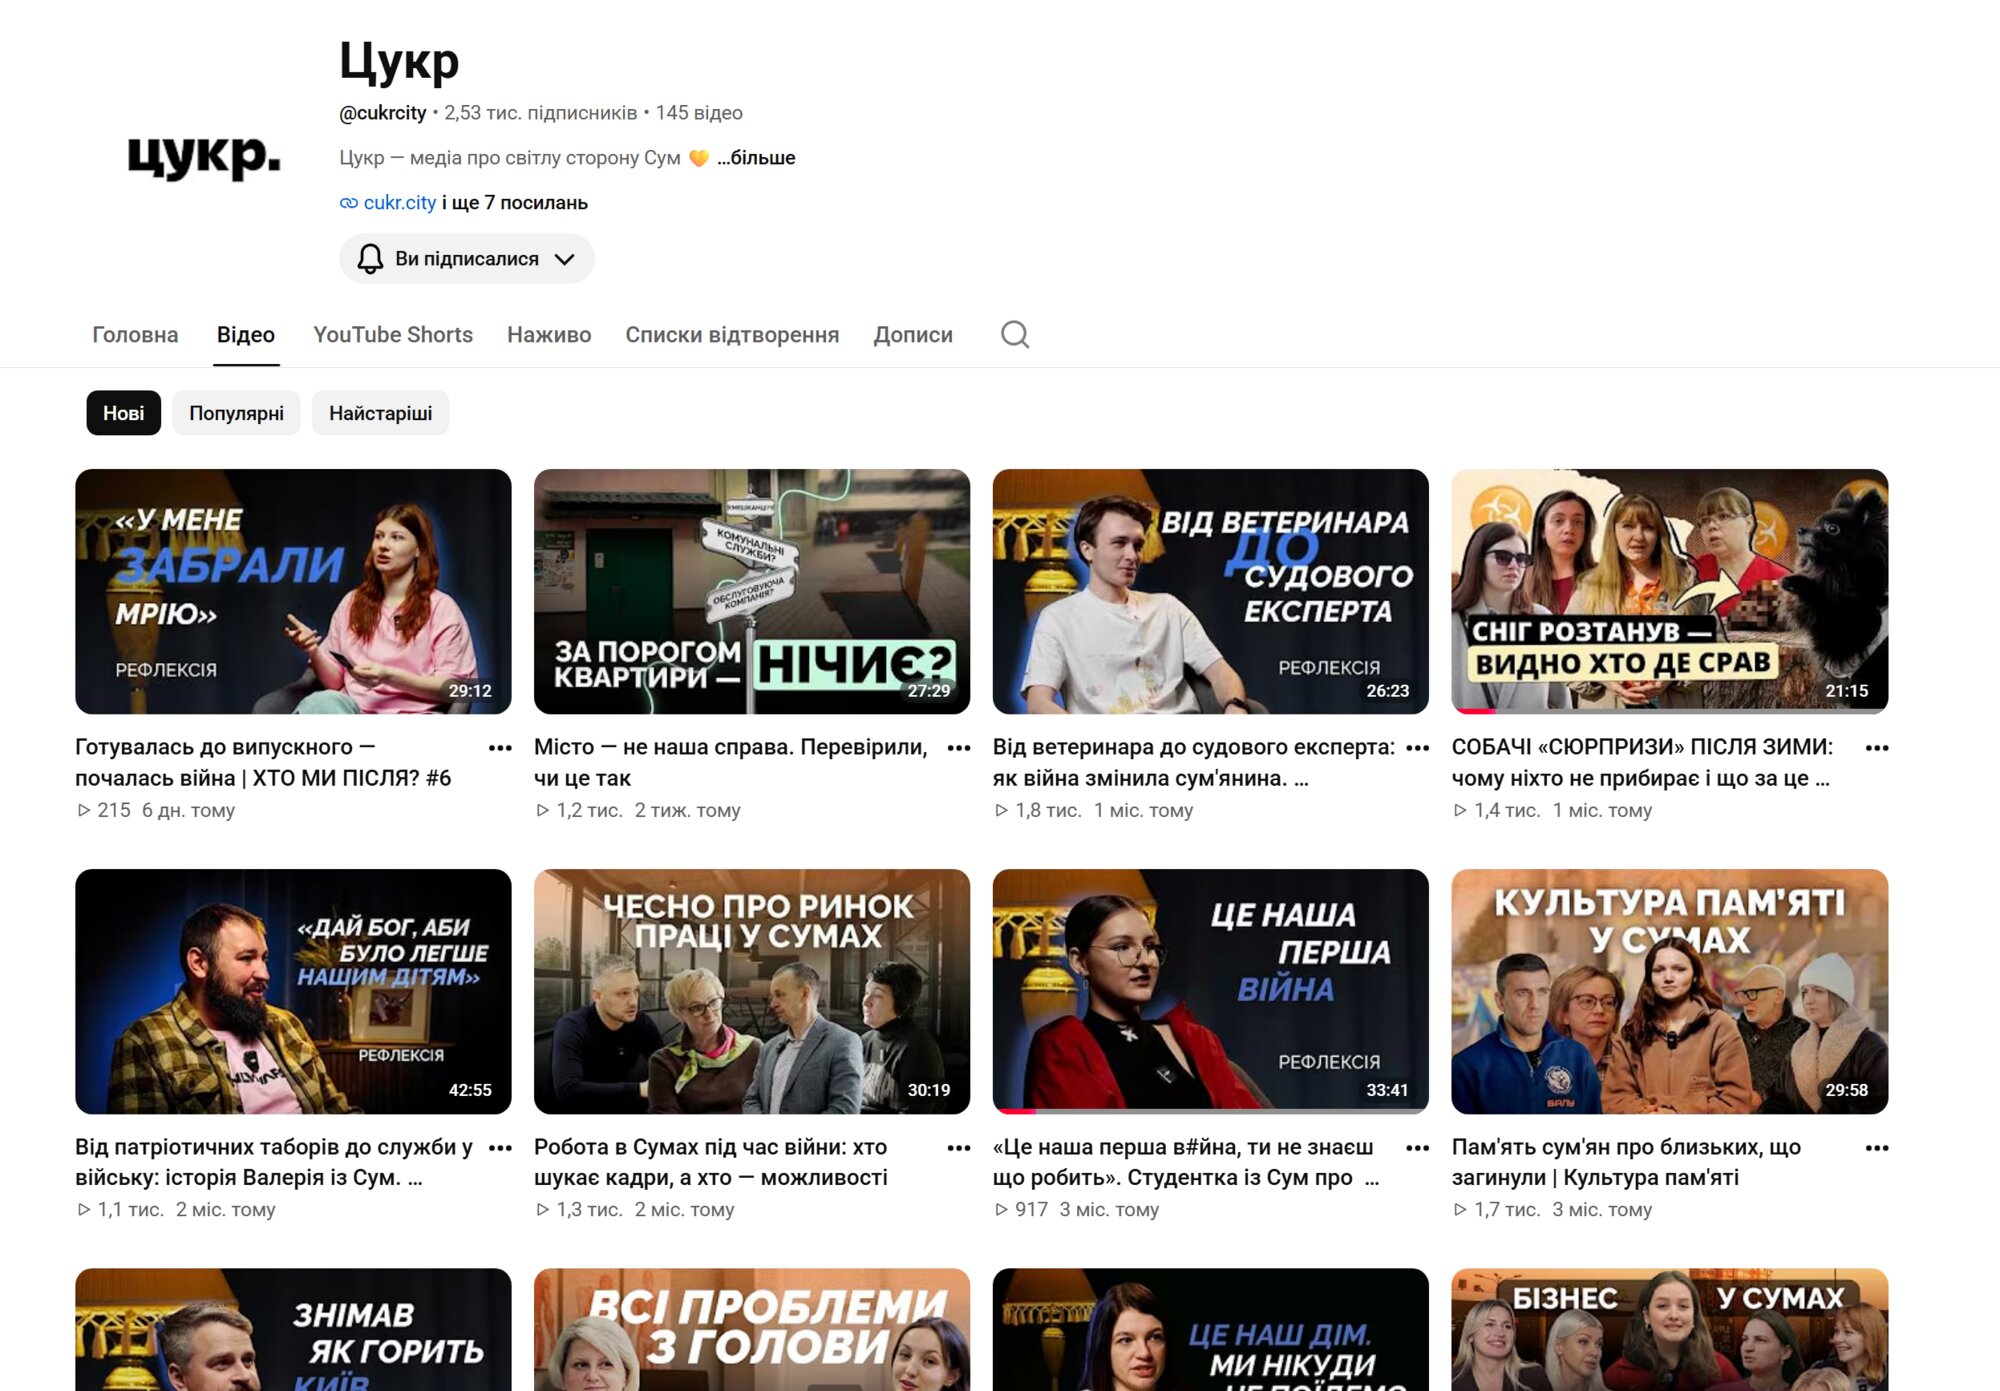Click the '917' view count text
This screenshot has width=2000, height=1391.
tap(1032, 1209)
